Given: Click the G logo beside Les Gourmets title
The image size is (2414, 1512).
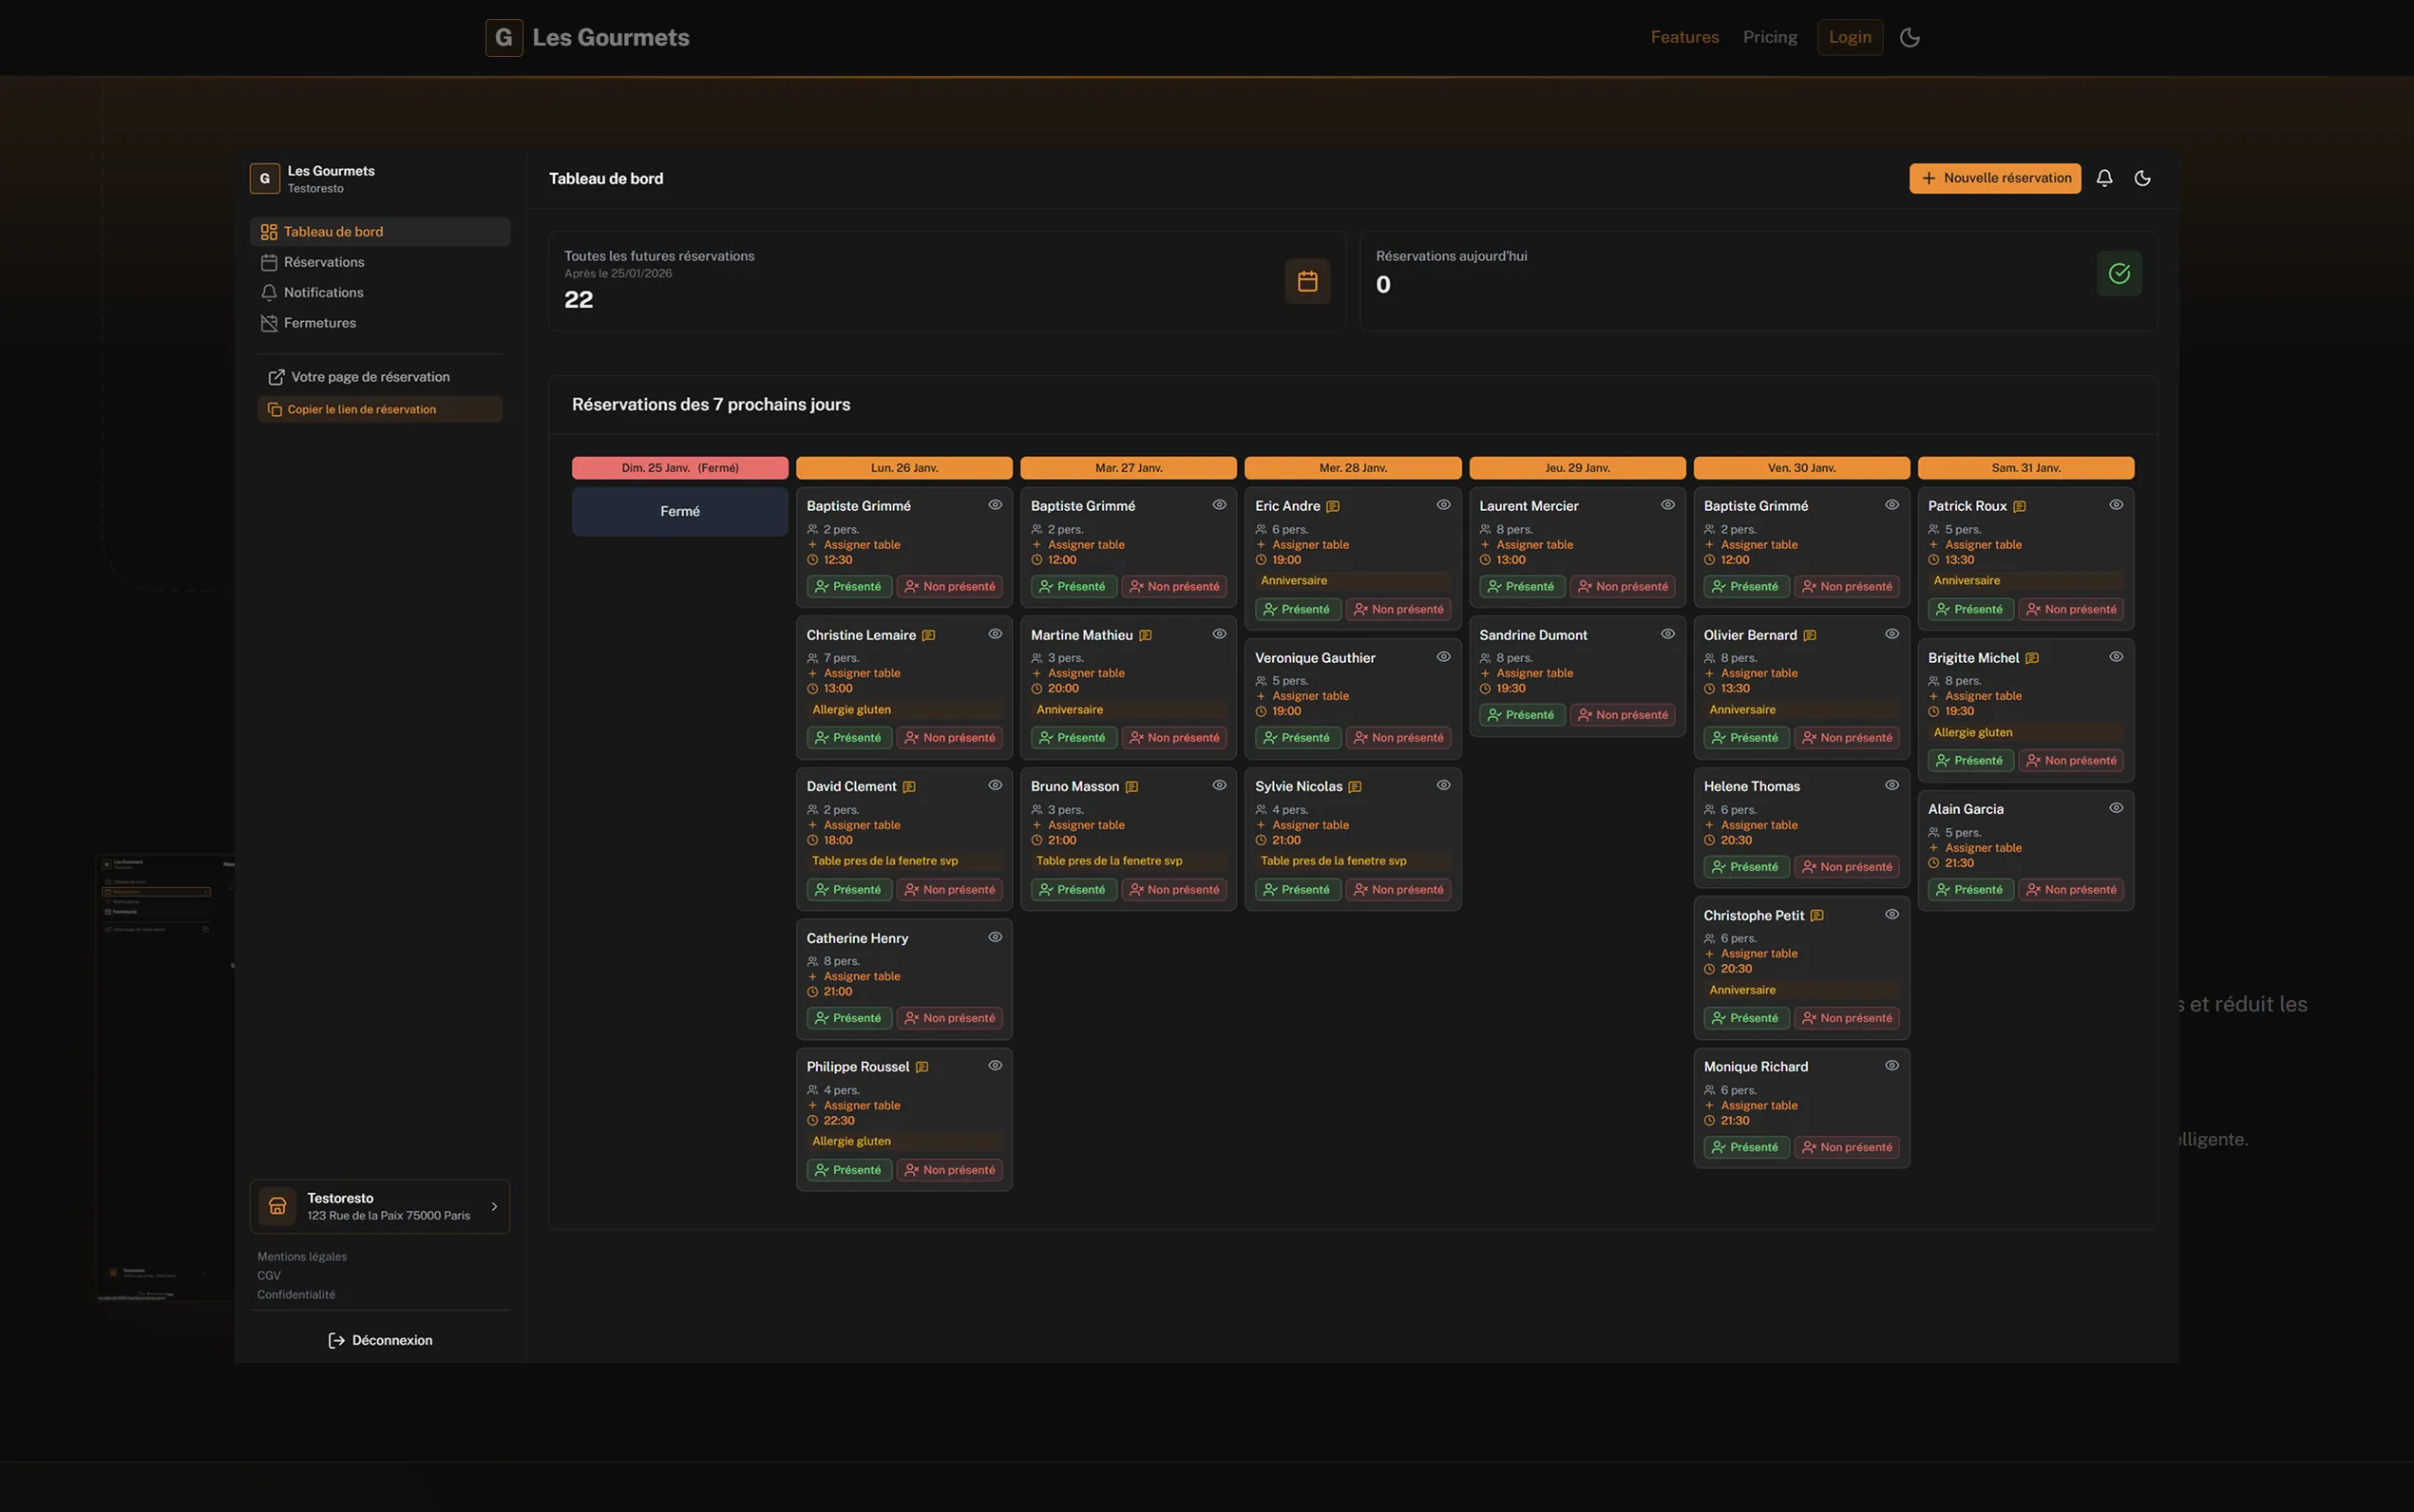Looking at the screenshot, I should click(504, 37).
